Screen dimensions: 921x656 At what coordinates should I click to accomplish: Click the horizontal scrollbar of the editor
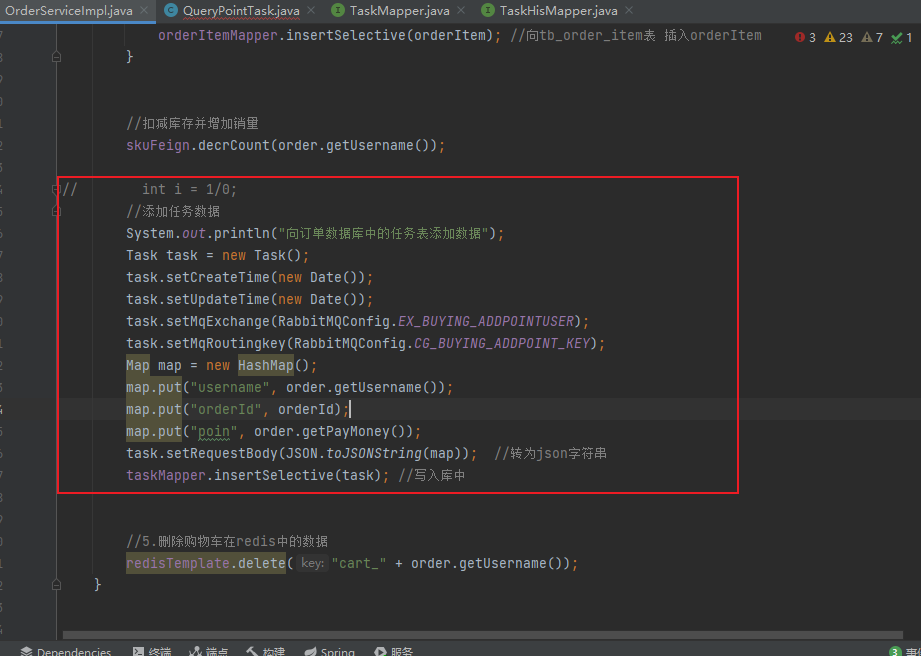click(x=482, y=635)
